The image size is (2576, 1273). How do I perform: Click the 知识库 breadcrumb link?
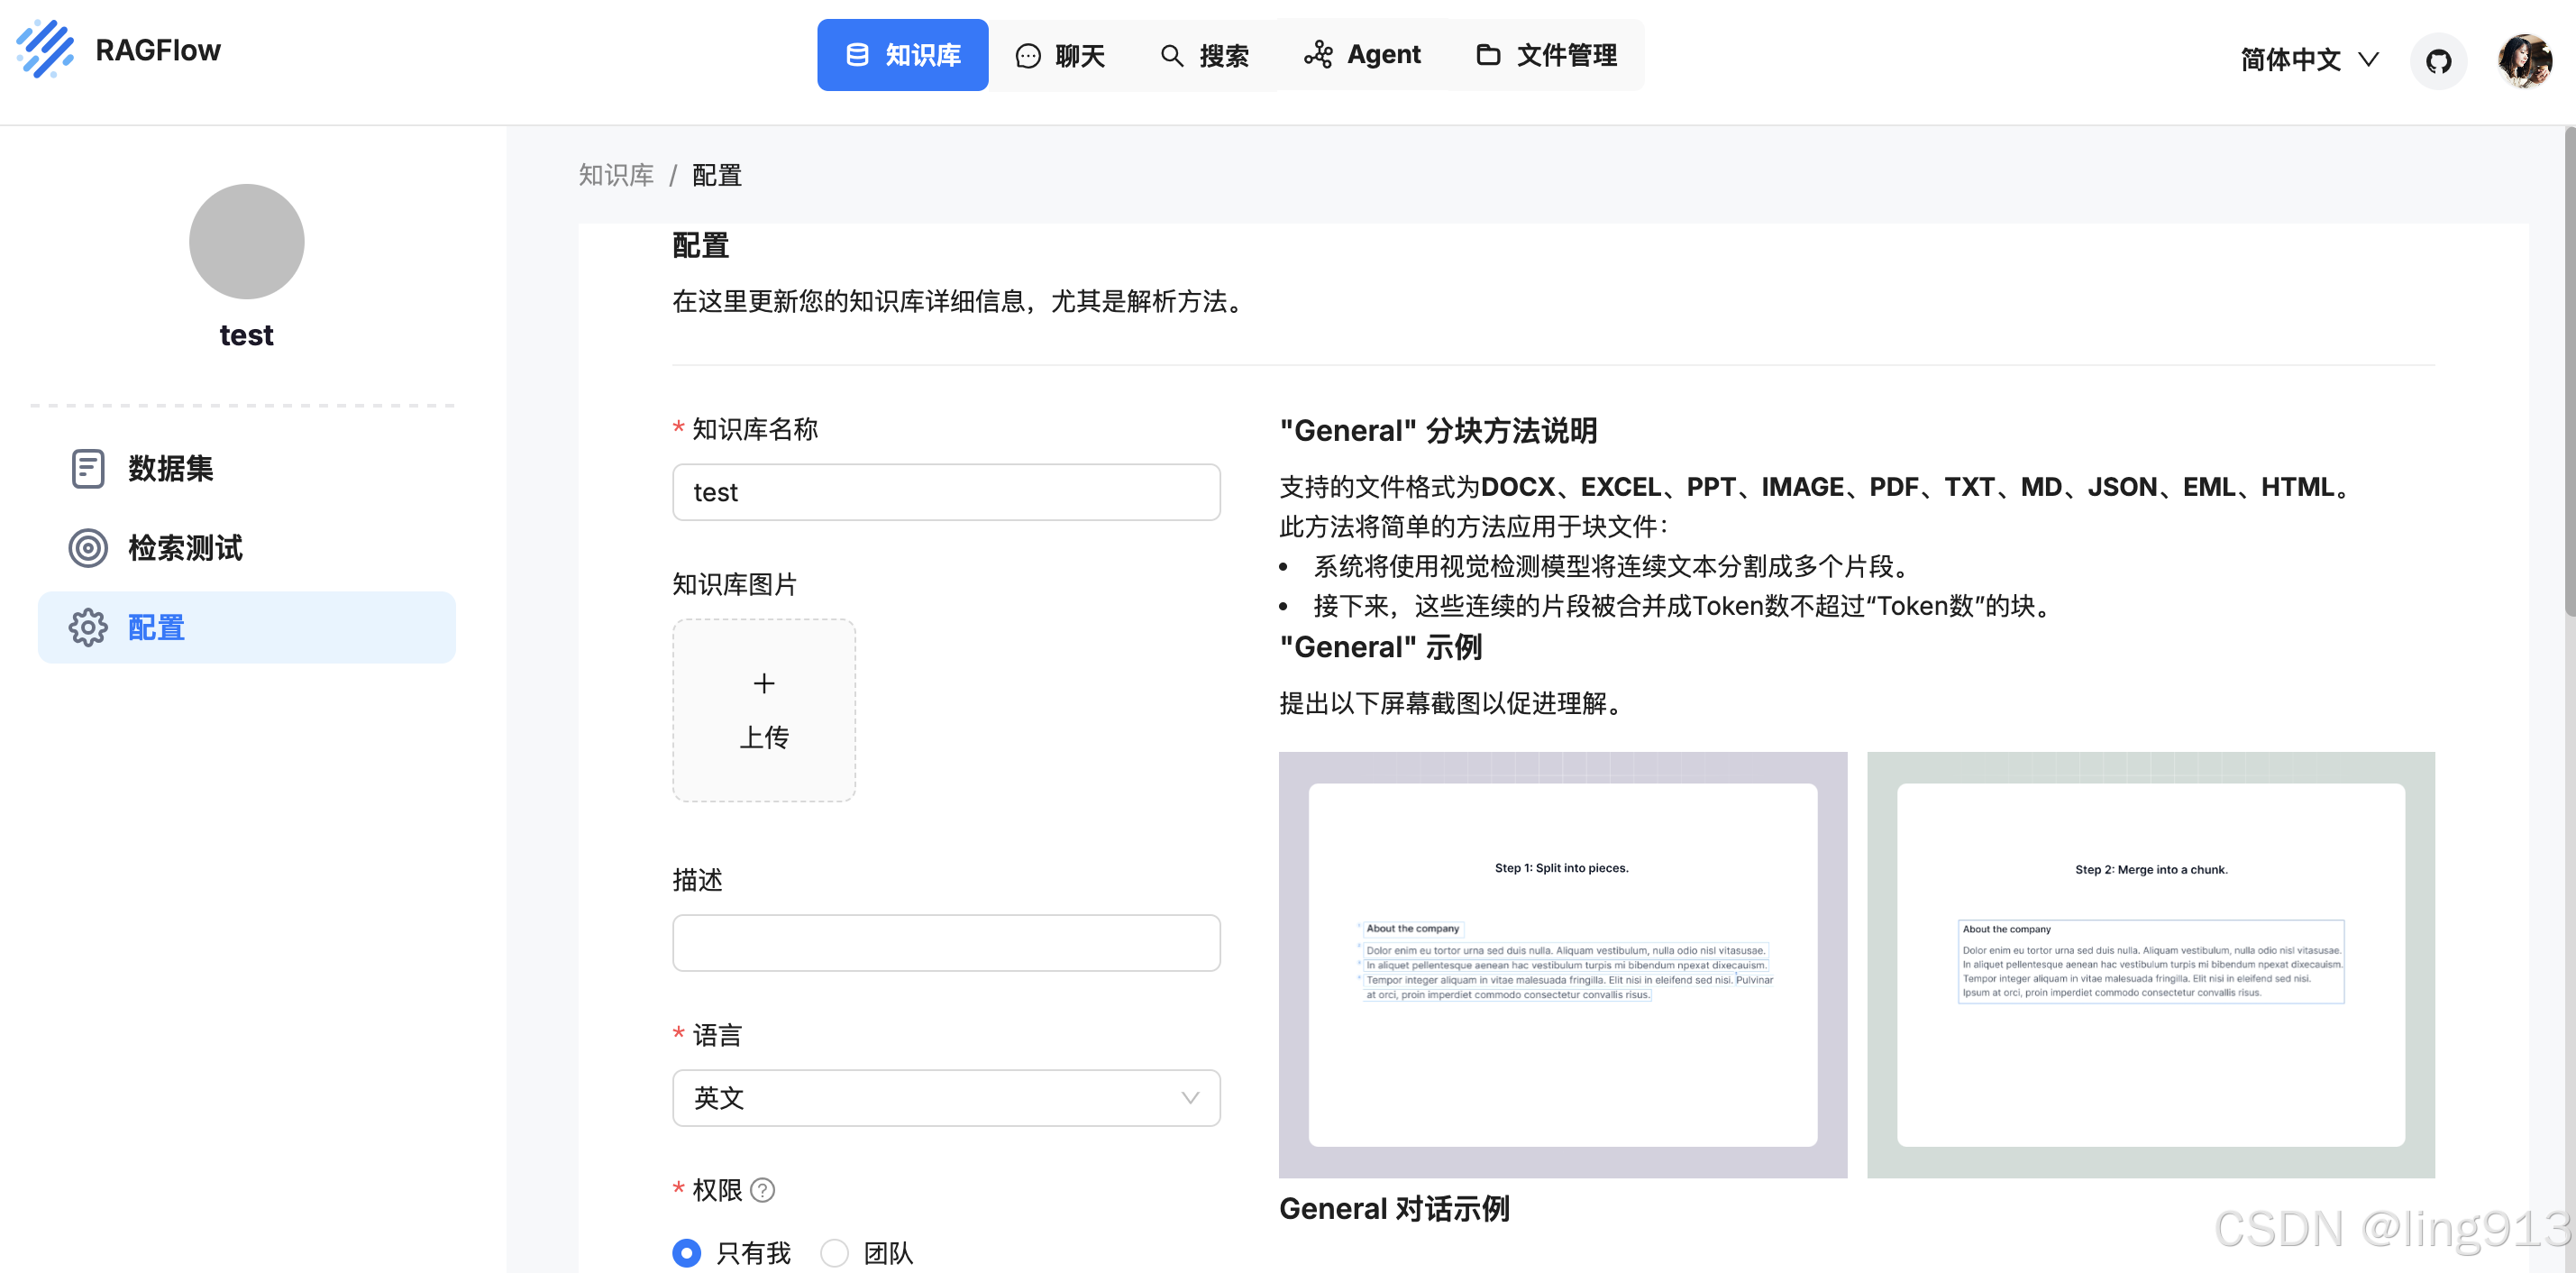click(616, 175)
